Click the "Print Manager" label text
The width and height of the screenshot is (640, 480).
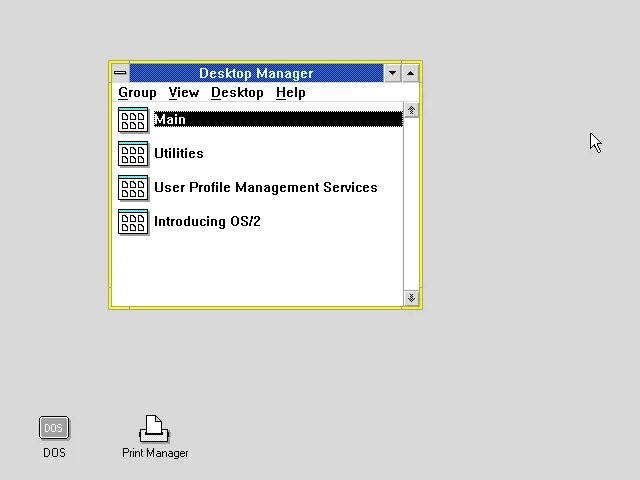click(155, 453)
